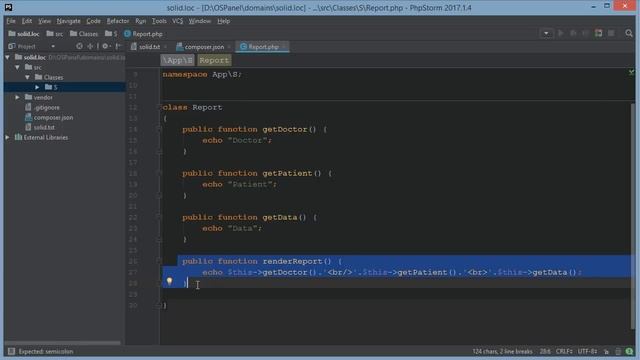Open the Tools menu
Viewport: 640px width, 360px height.
tap(159, 21)
